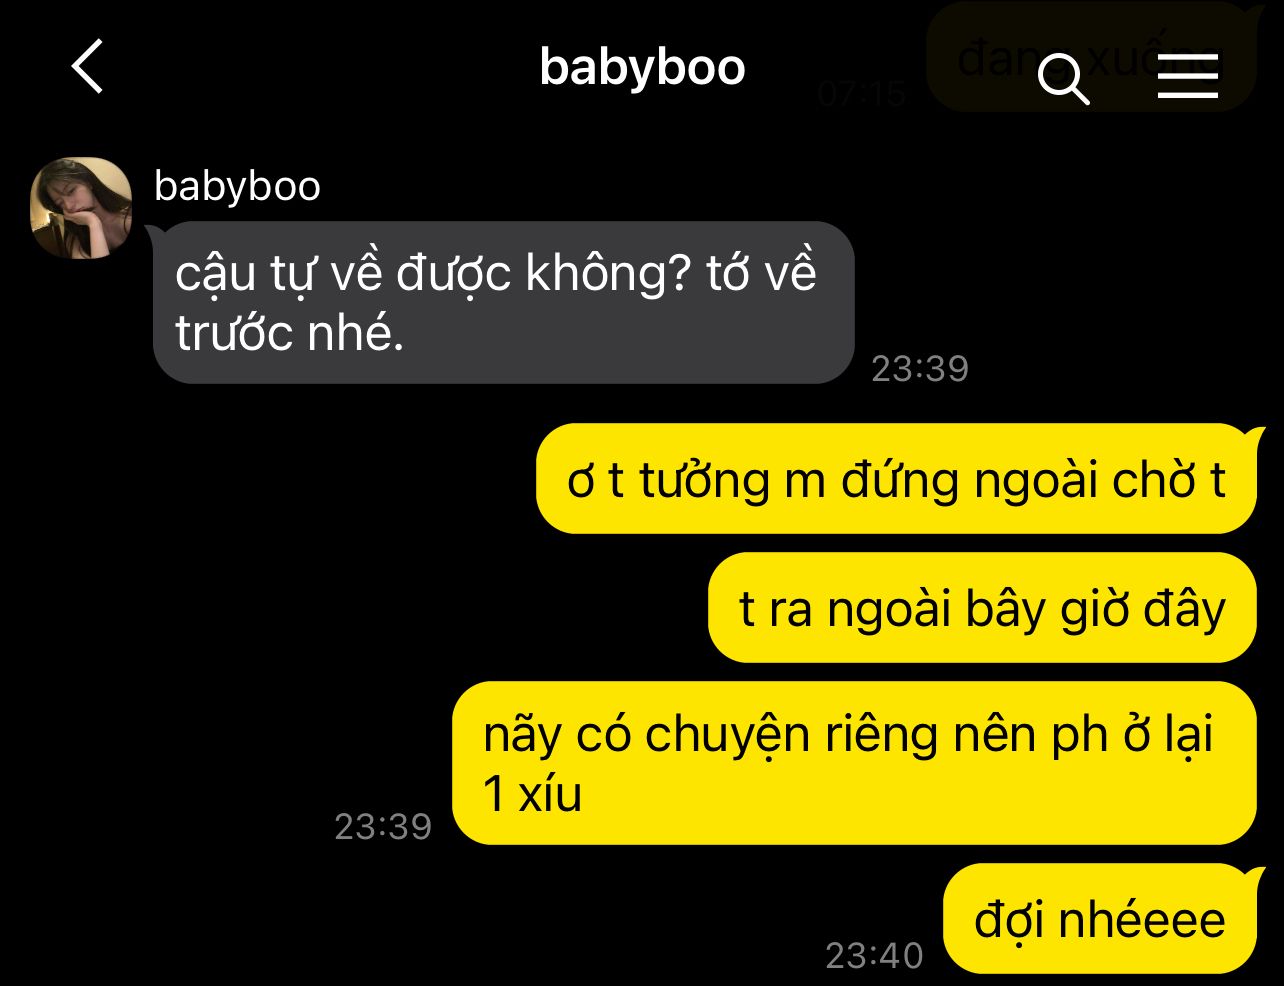The width and height of the screenshot is (1284, 986).
Task: Tap the yellow bubble 'ơ t tưởng m đứng ngoài chờ t'
Action: click(x=896, y=479)
